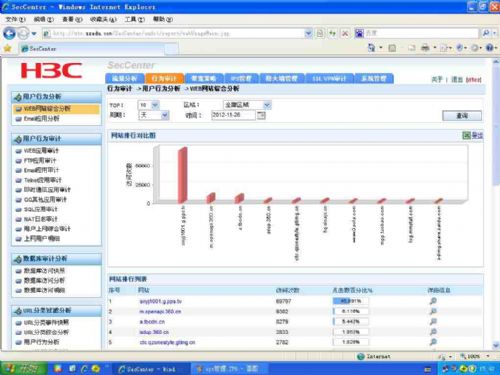Click the Excel export icon above the chart

coord(466,135)
